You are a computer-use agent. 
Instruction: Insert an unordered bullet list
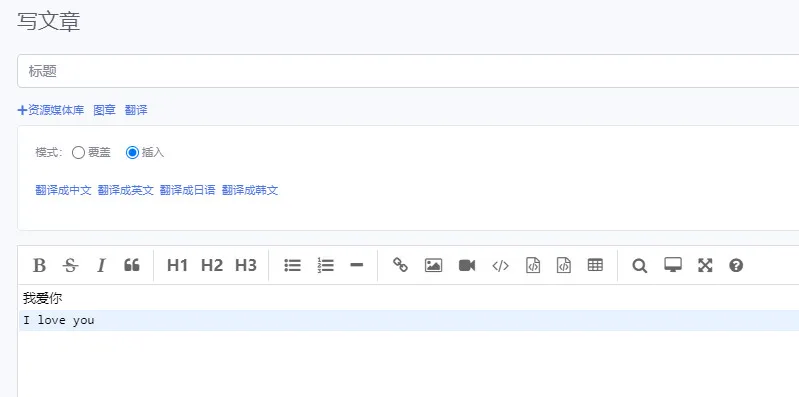click(292, 266)
